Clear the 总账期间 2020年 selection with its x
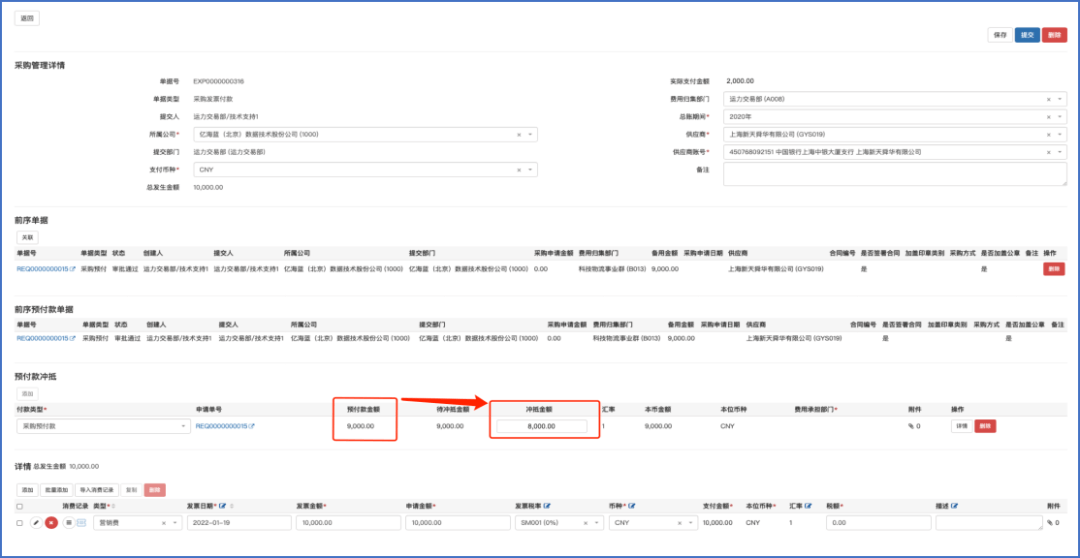This screenshot has height=558, width=1080. pos(1048,117)
